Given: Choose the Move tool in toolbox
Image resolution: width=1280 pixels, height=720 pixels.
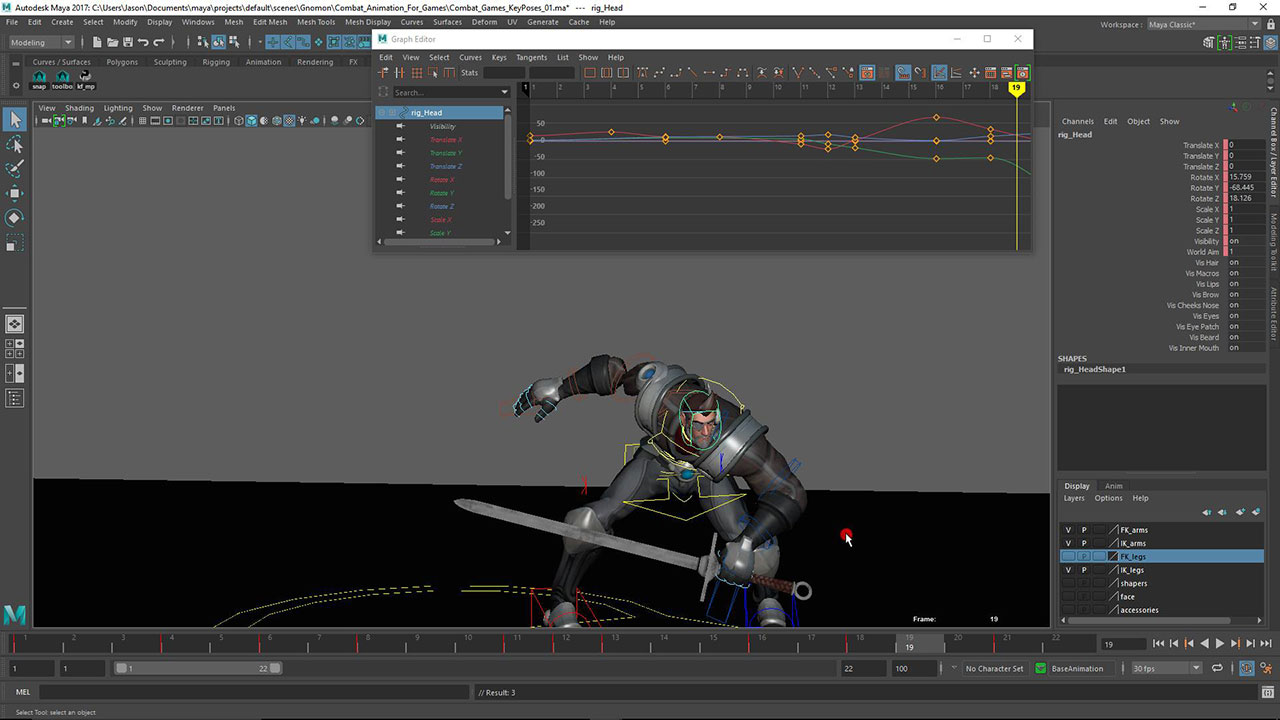Looking at the screenshot, I should [x=15, y=193].
